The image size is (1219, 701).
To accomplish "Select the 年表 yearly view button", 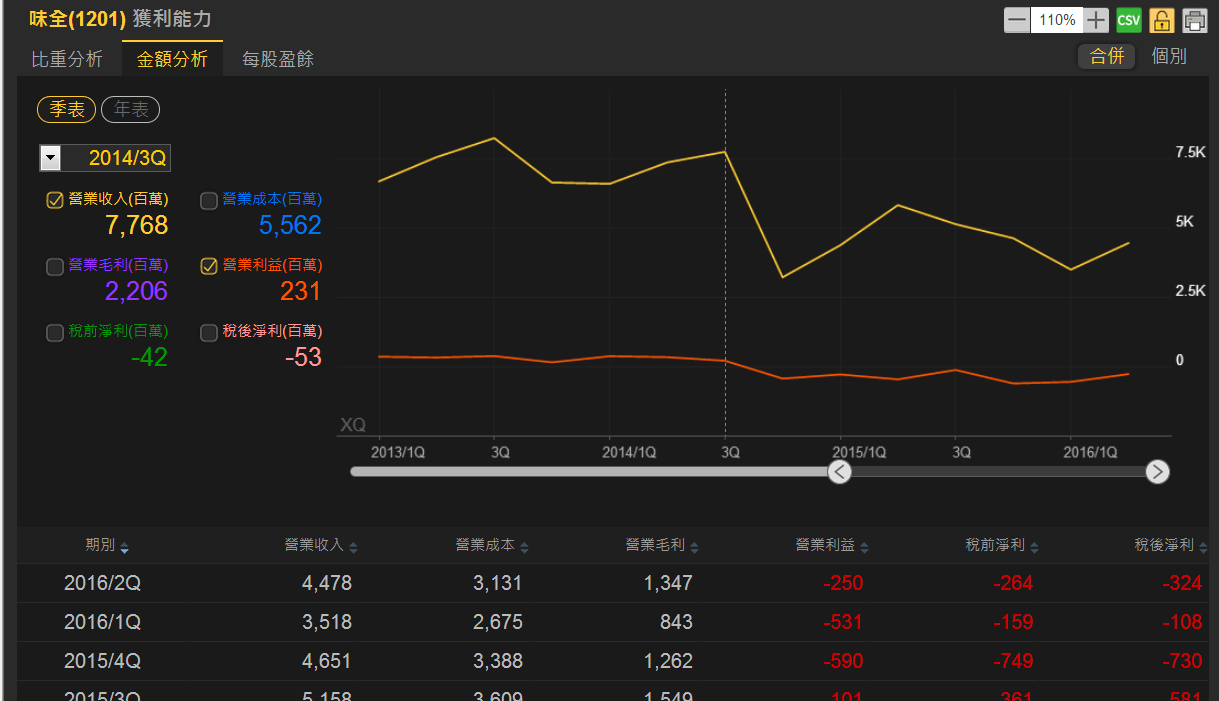I will (131, 110).
